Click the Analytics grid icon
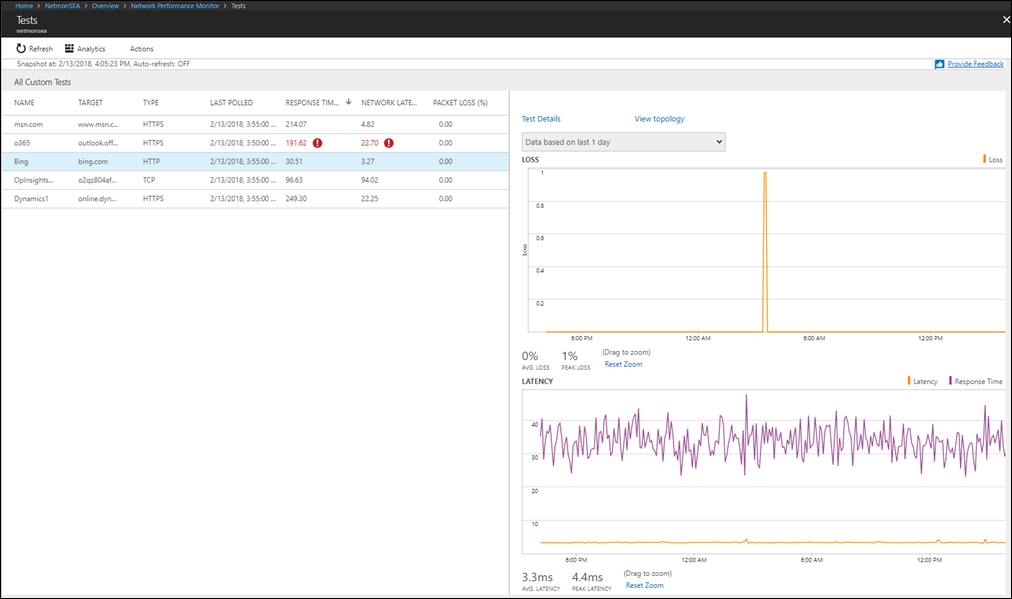 click(x=69, y=48)
